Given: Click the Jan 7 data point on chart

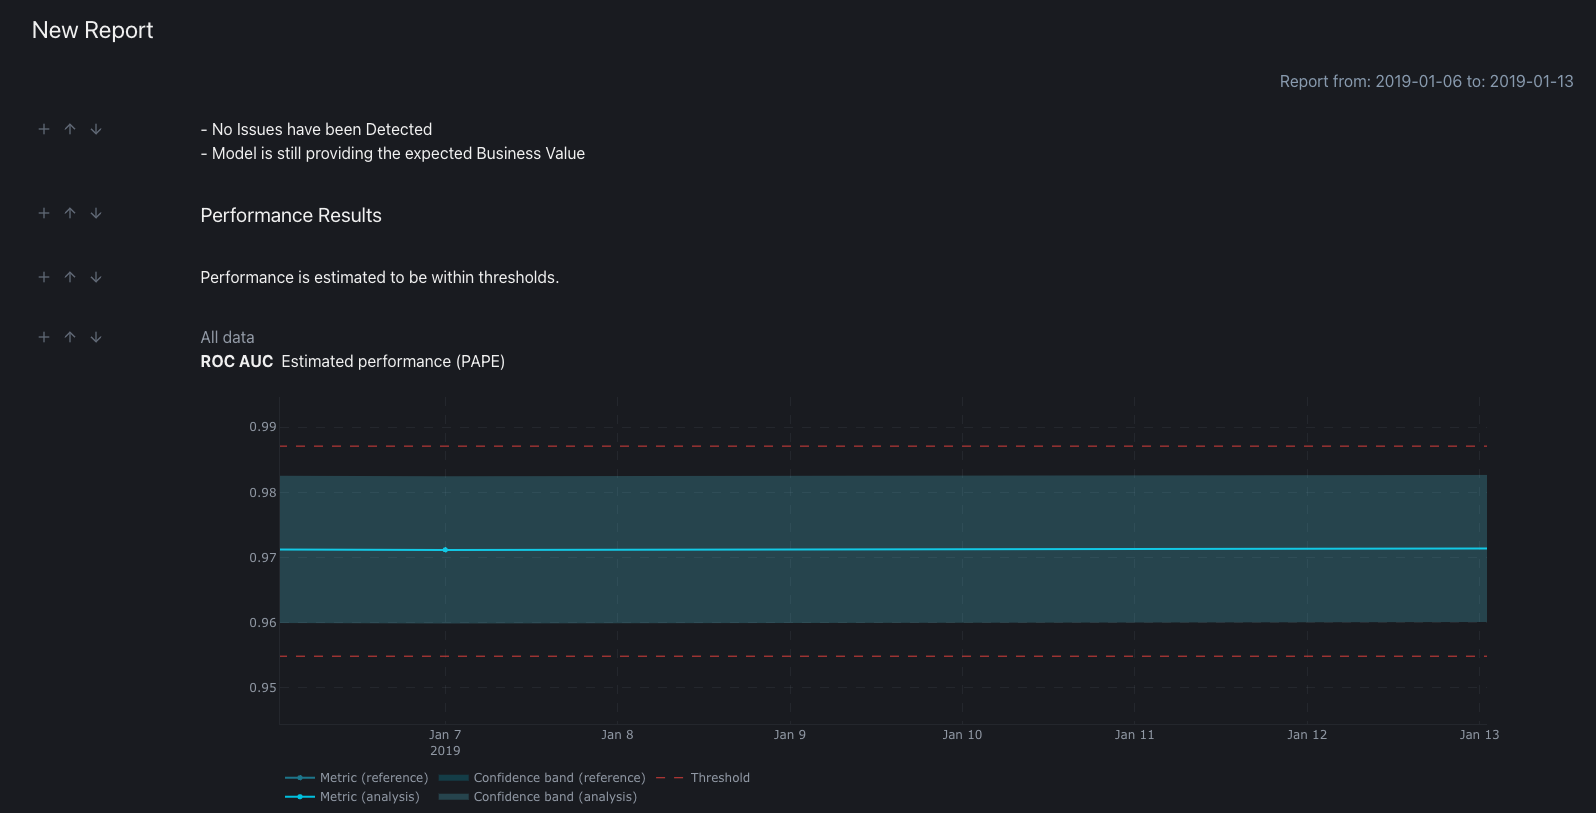Looking at the screenshot, I should [445, 550].
